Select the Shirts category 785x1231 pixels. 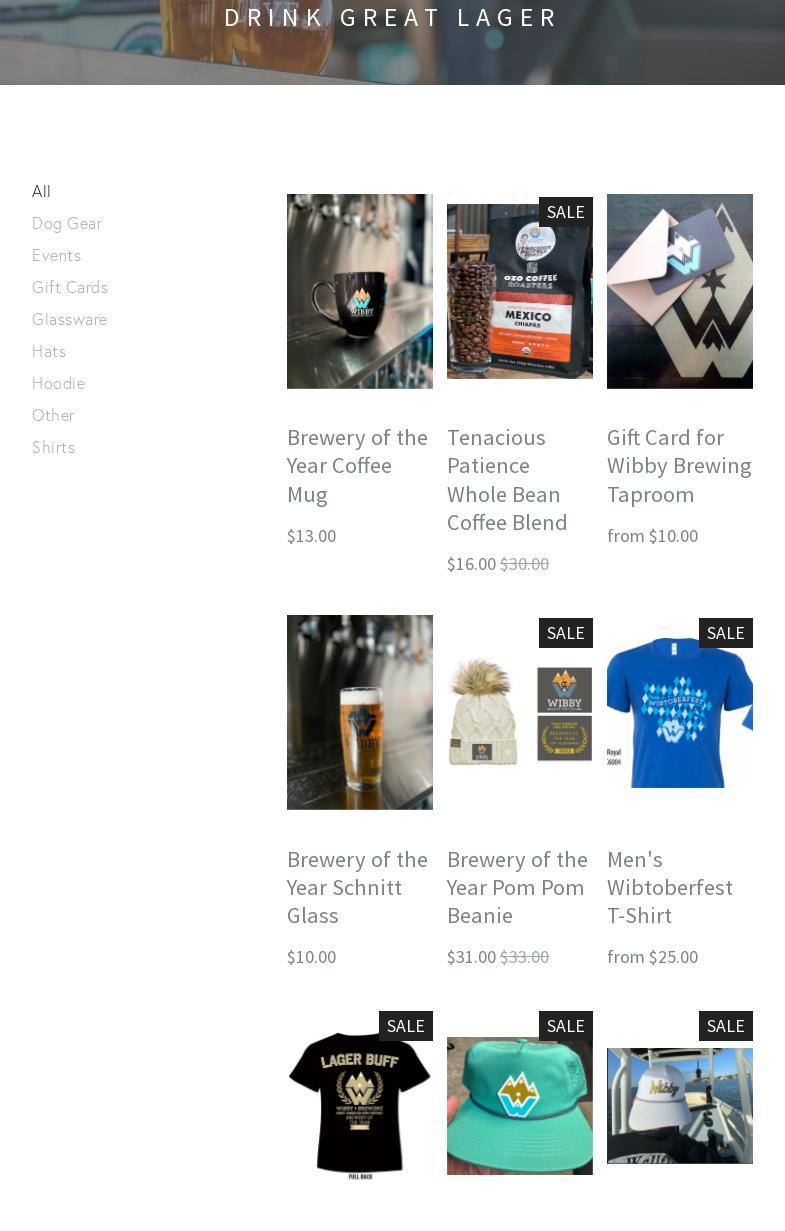point(54,447)
